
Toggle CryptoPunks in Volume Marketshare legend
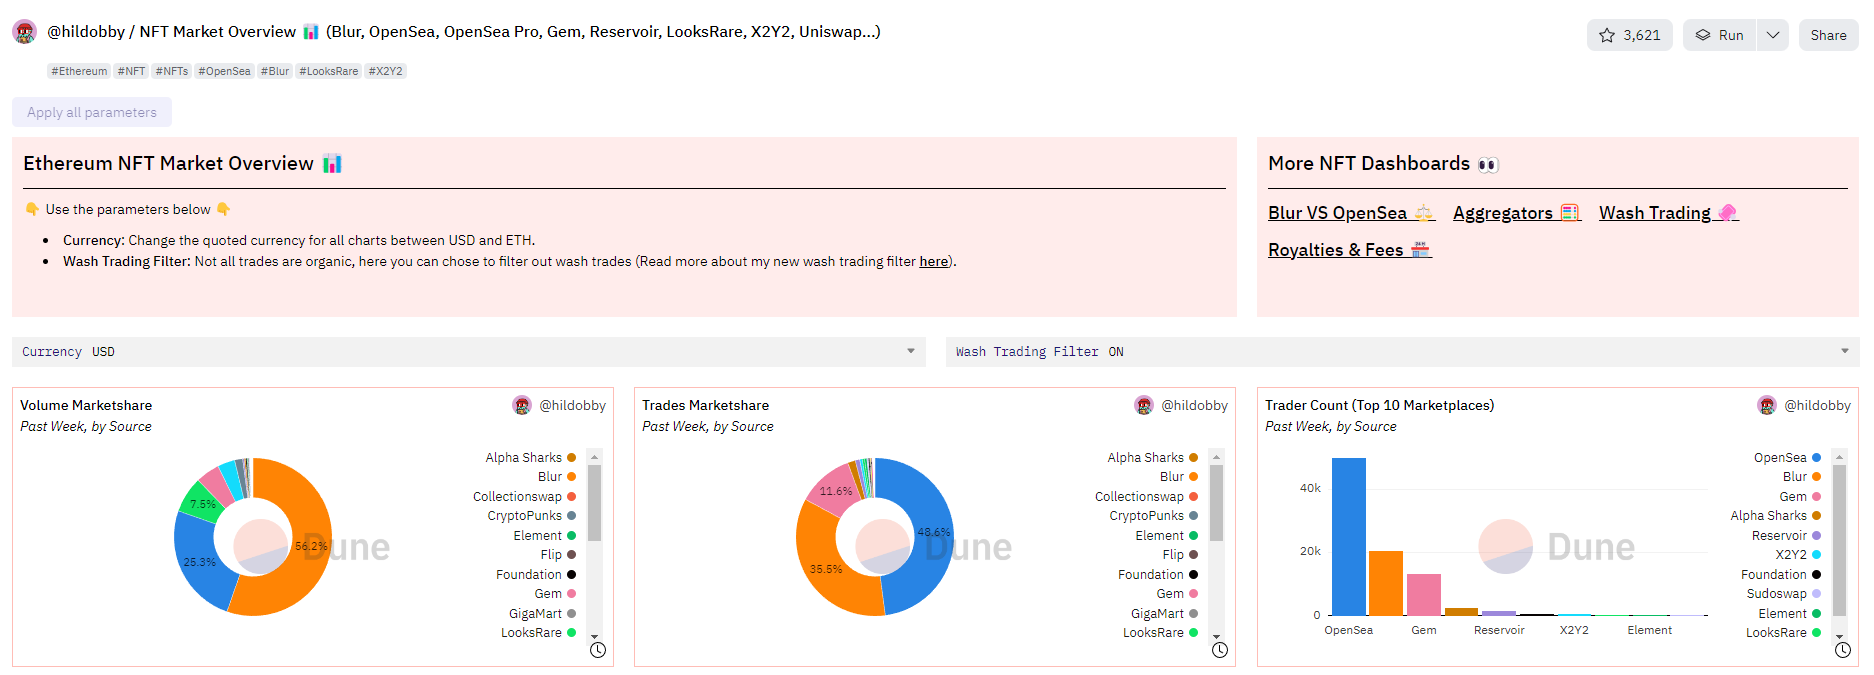(531, 516)
